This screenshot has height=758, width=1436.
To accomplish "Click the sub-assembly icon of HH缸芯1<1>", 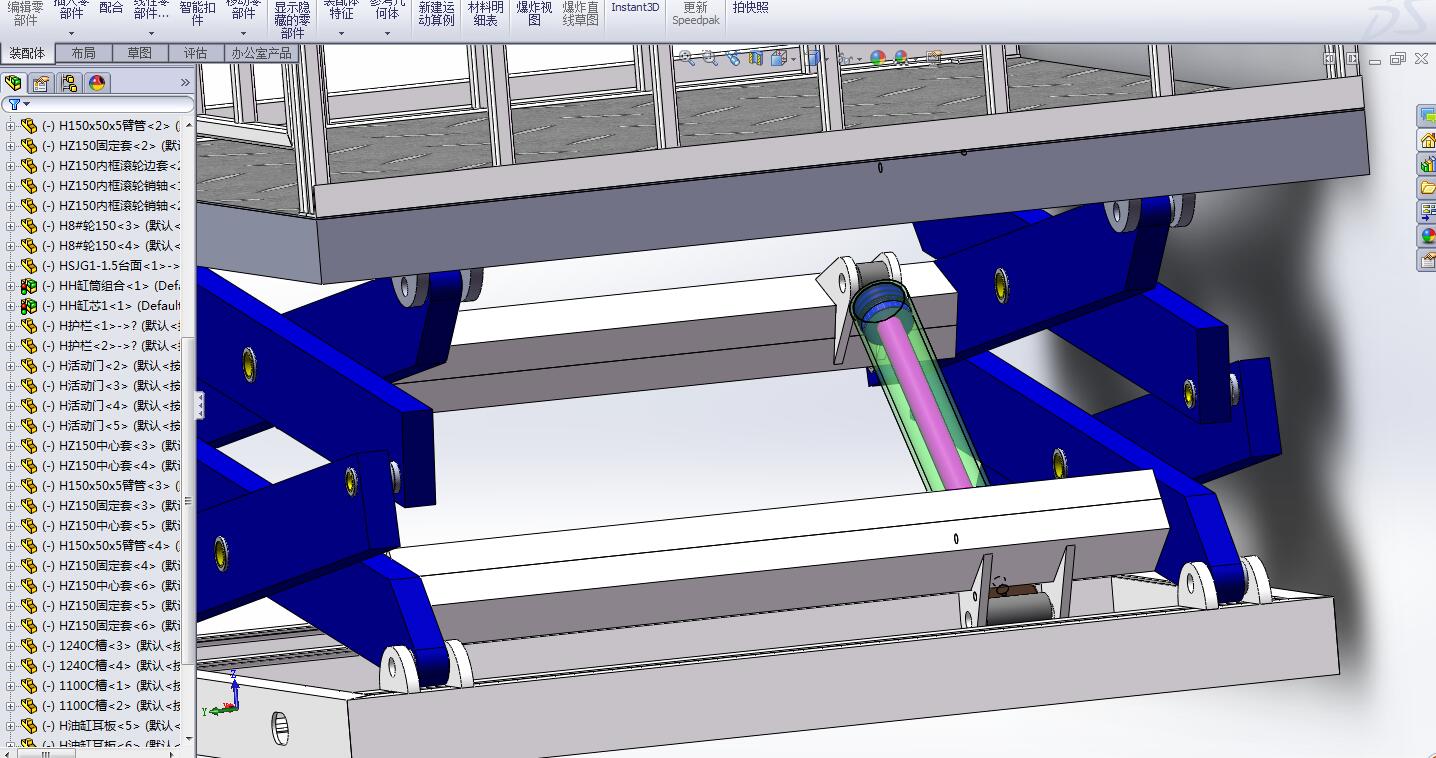I will click(29, 306).
